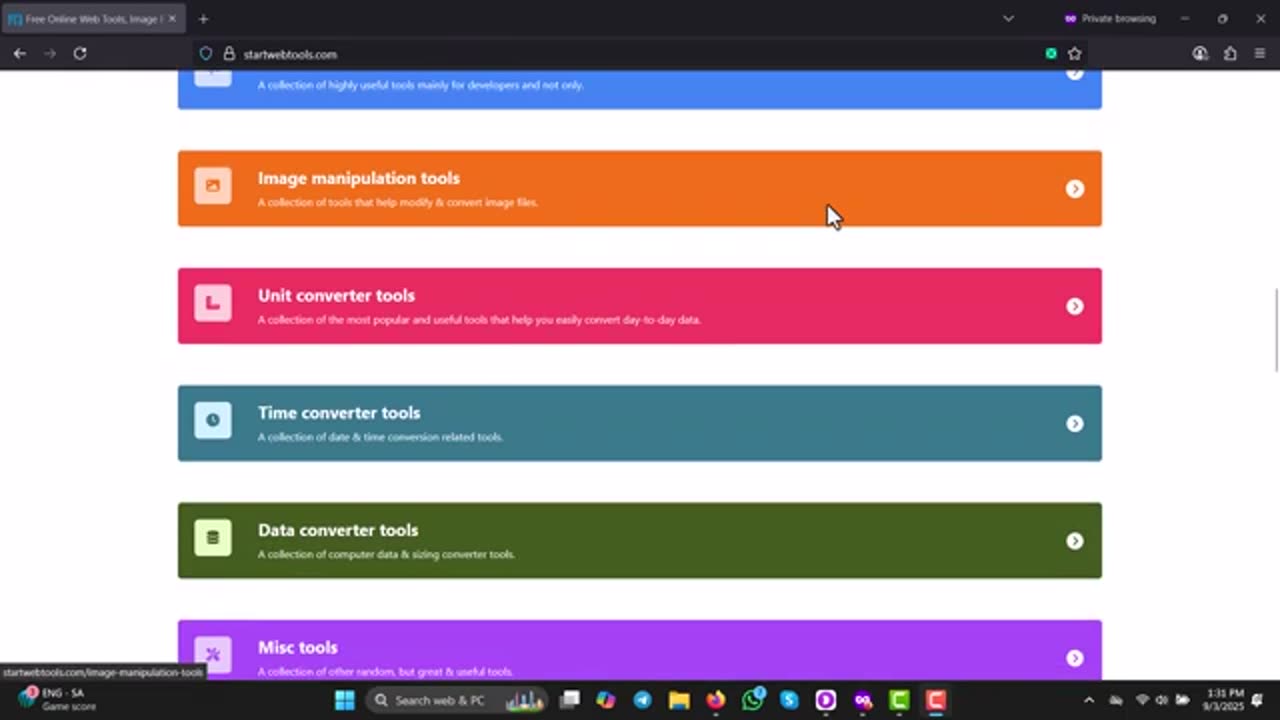Click the Private browsing indicator

[1110, 19]
